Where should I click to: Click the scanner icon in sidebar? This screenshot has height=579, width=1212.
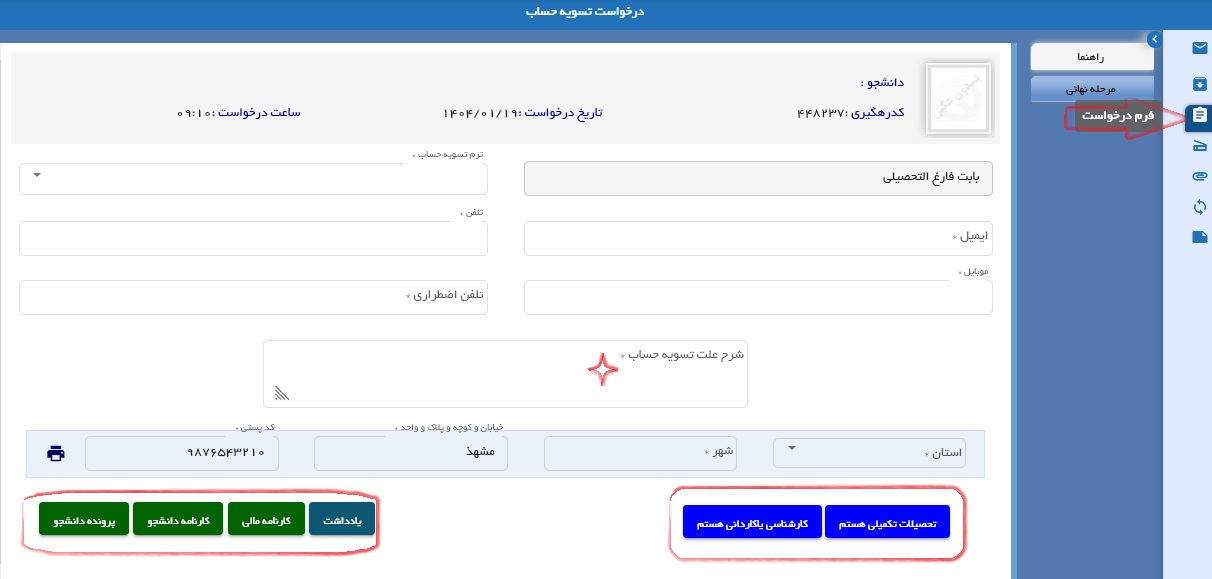(1199, 147)
